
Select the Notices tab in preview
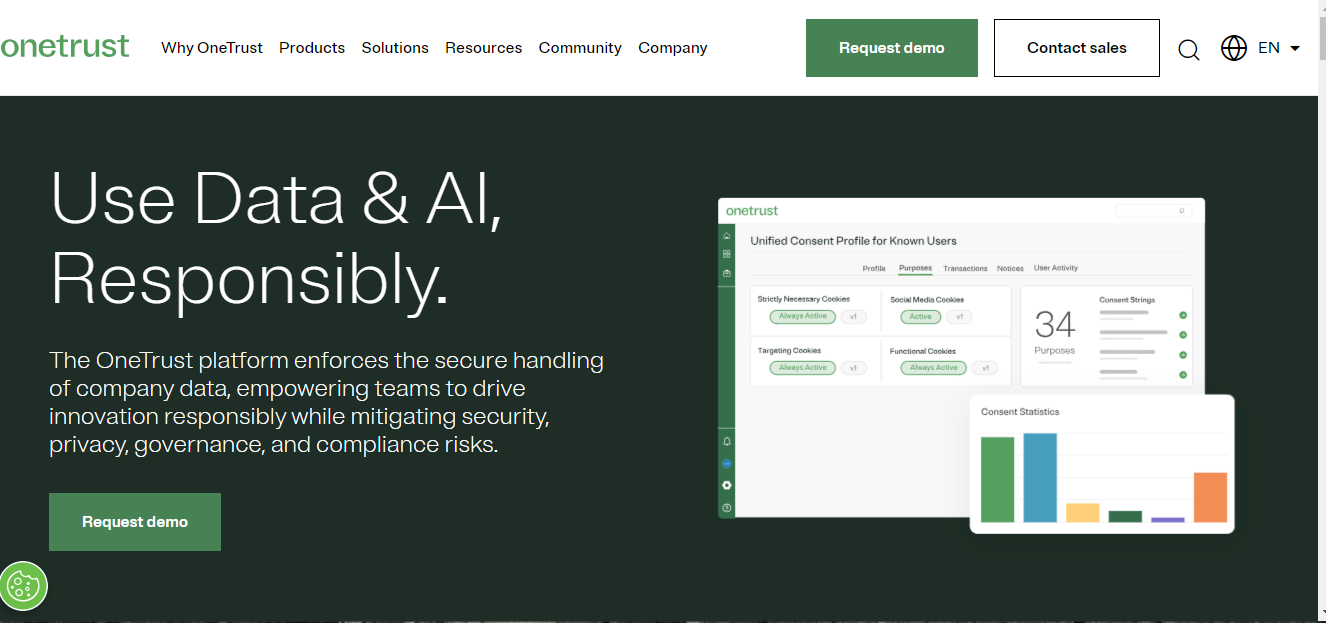[1010, 268]
